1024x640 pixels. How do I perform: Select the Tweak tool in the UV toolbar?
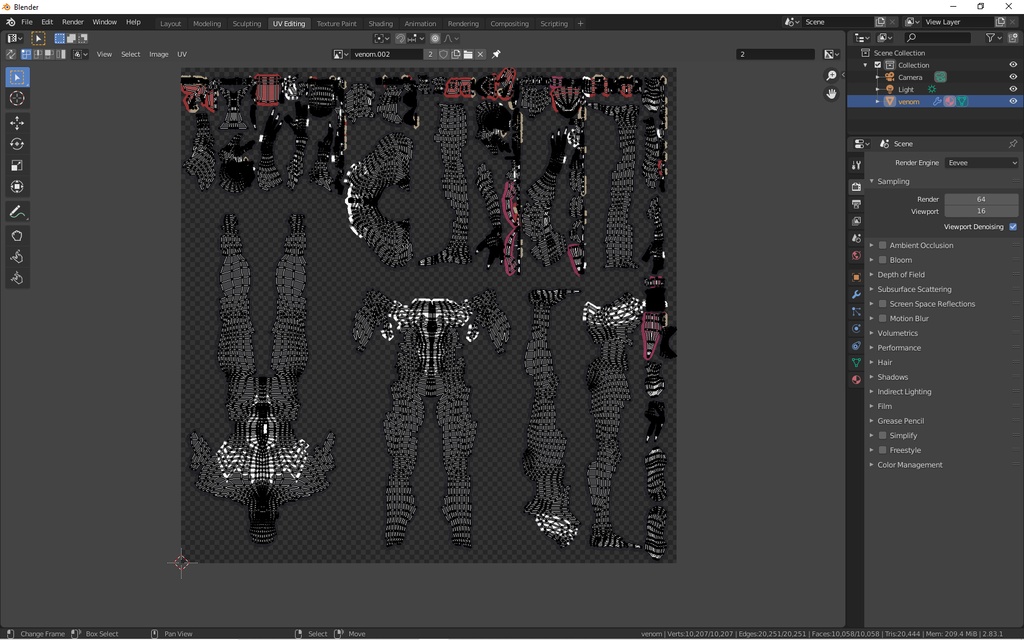click(x=16, y=77)
